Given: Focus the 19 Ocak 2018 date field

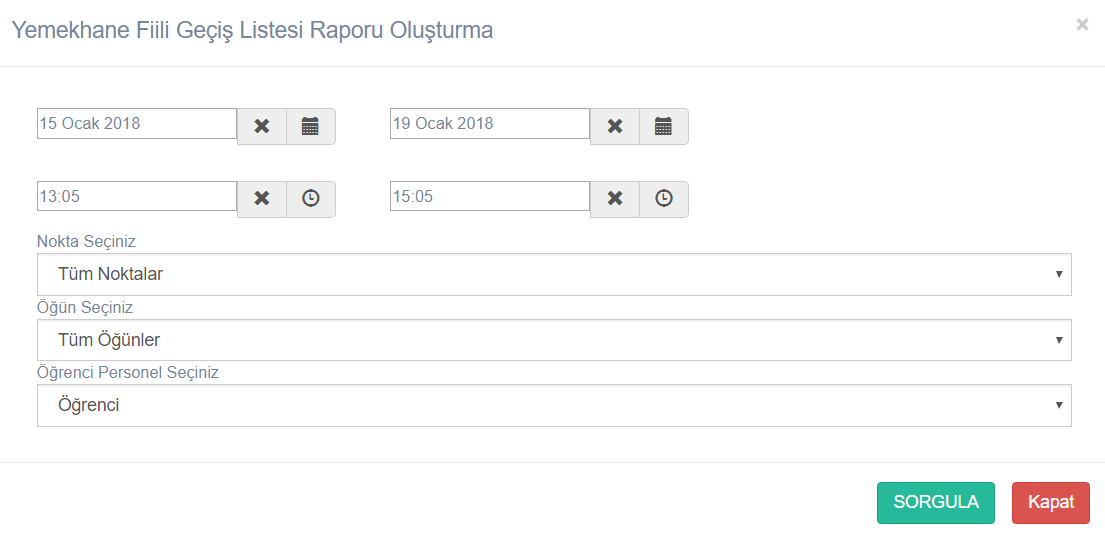Looking at the screenshot, I should coord(490,123).
